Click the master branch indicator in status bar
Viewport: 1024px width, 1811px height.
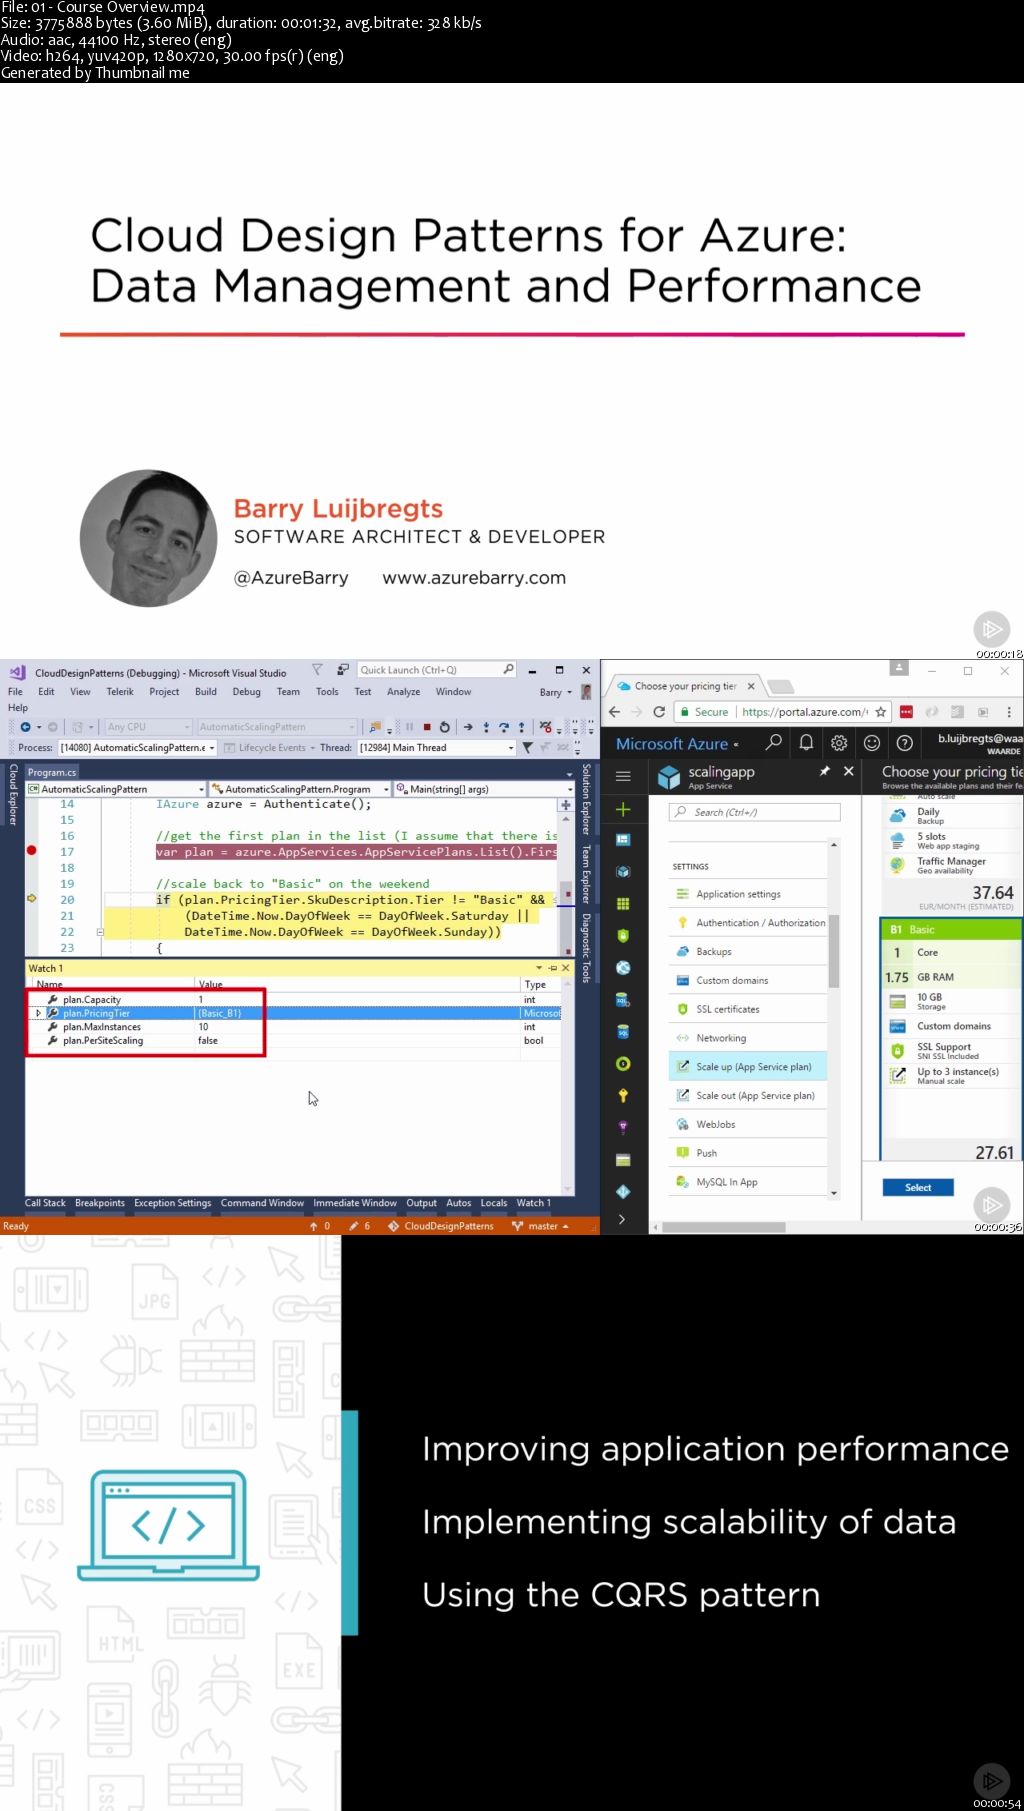[x=541, y=1226]
